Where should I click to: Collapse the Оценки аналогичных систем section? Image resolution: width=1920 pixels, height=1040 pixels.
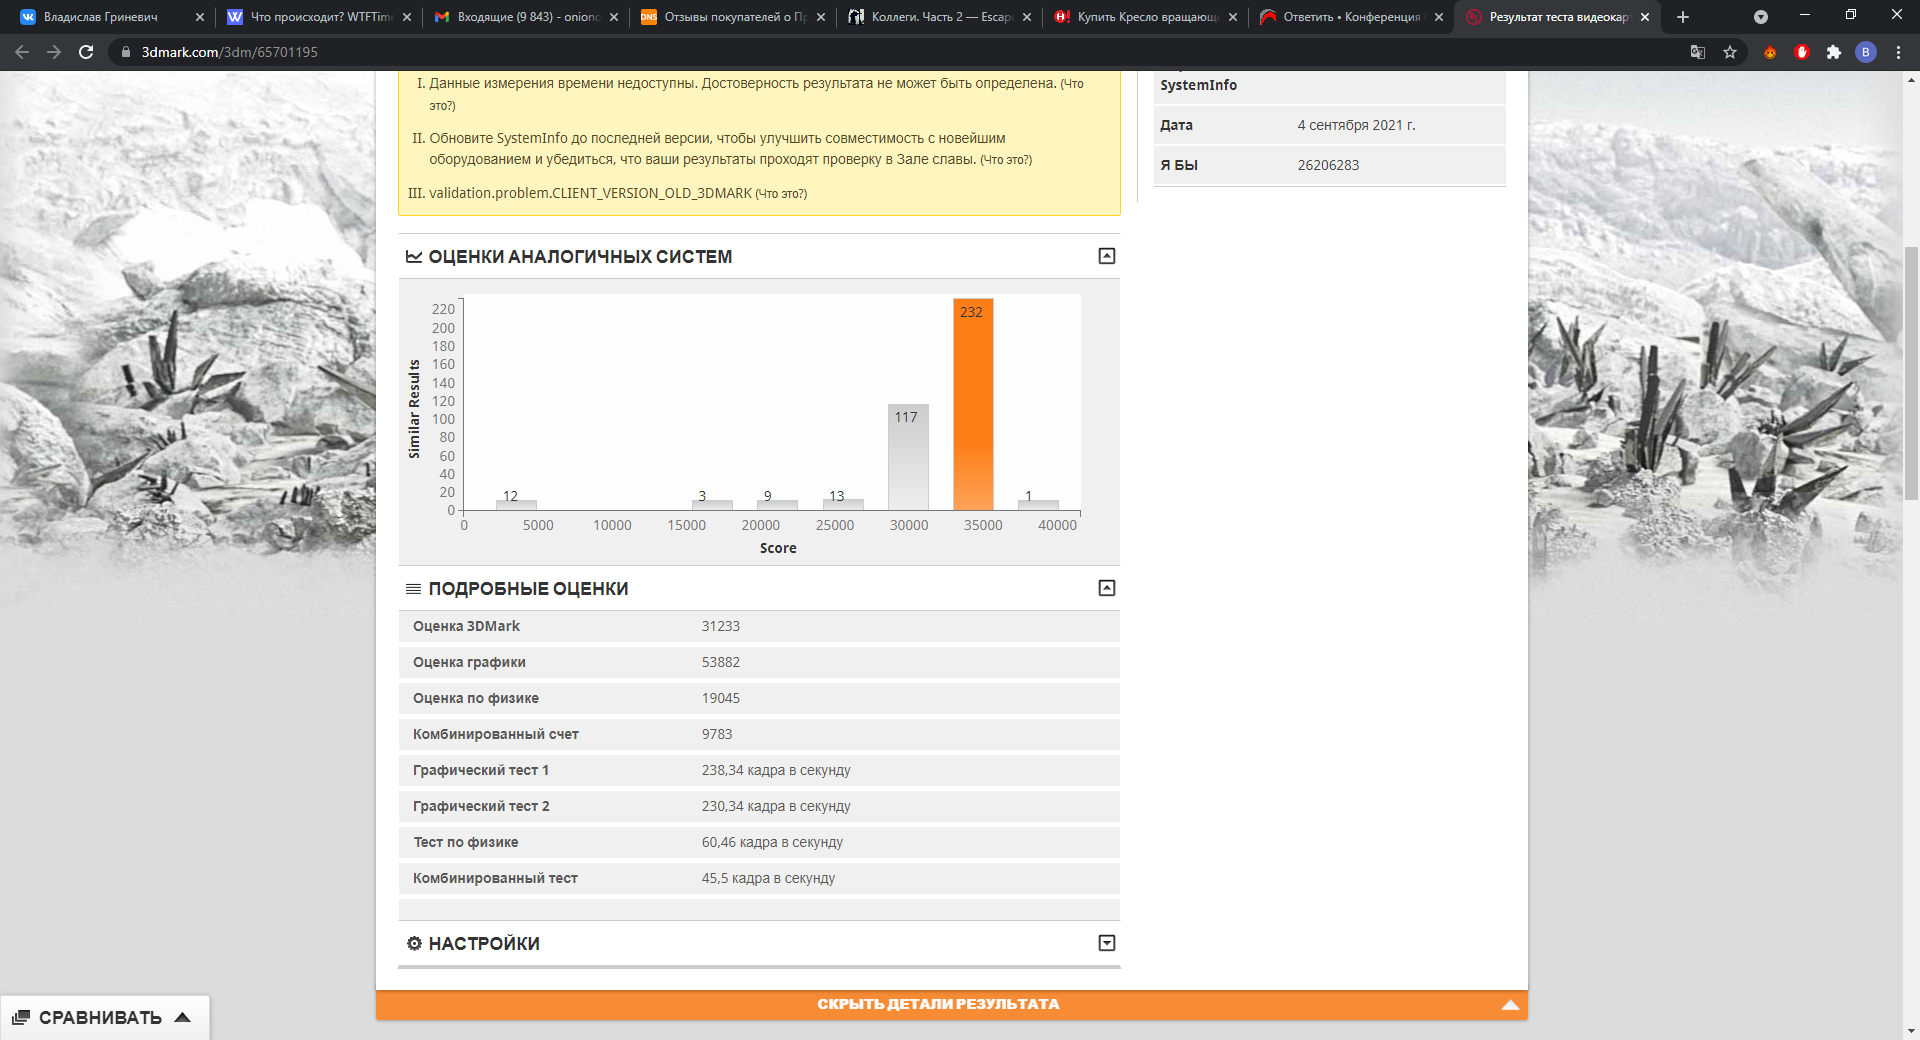(1107, 256)
